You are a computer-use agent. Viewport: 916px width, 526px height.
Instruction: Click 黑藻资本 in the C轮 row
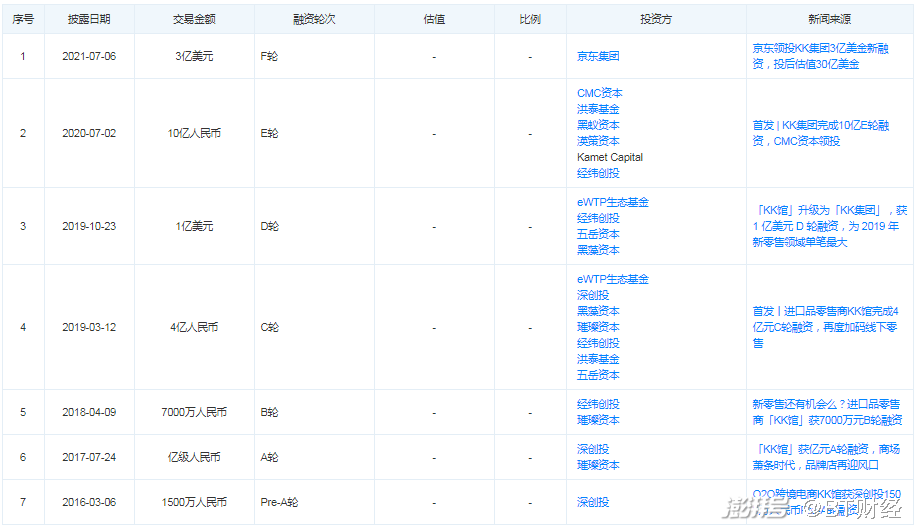point(598,311)
